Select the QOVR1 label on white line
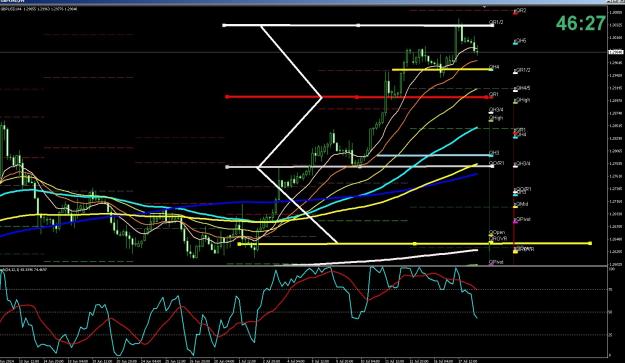The height and width of the screenshot is (363, 625). (x=497, y=163)
